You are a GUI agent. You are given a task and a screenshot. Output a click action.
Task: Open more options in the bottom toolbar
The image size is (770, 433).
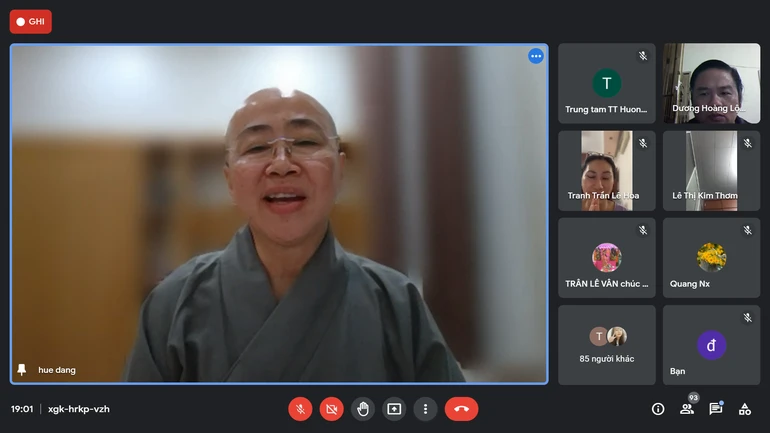pos(425,408)
